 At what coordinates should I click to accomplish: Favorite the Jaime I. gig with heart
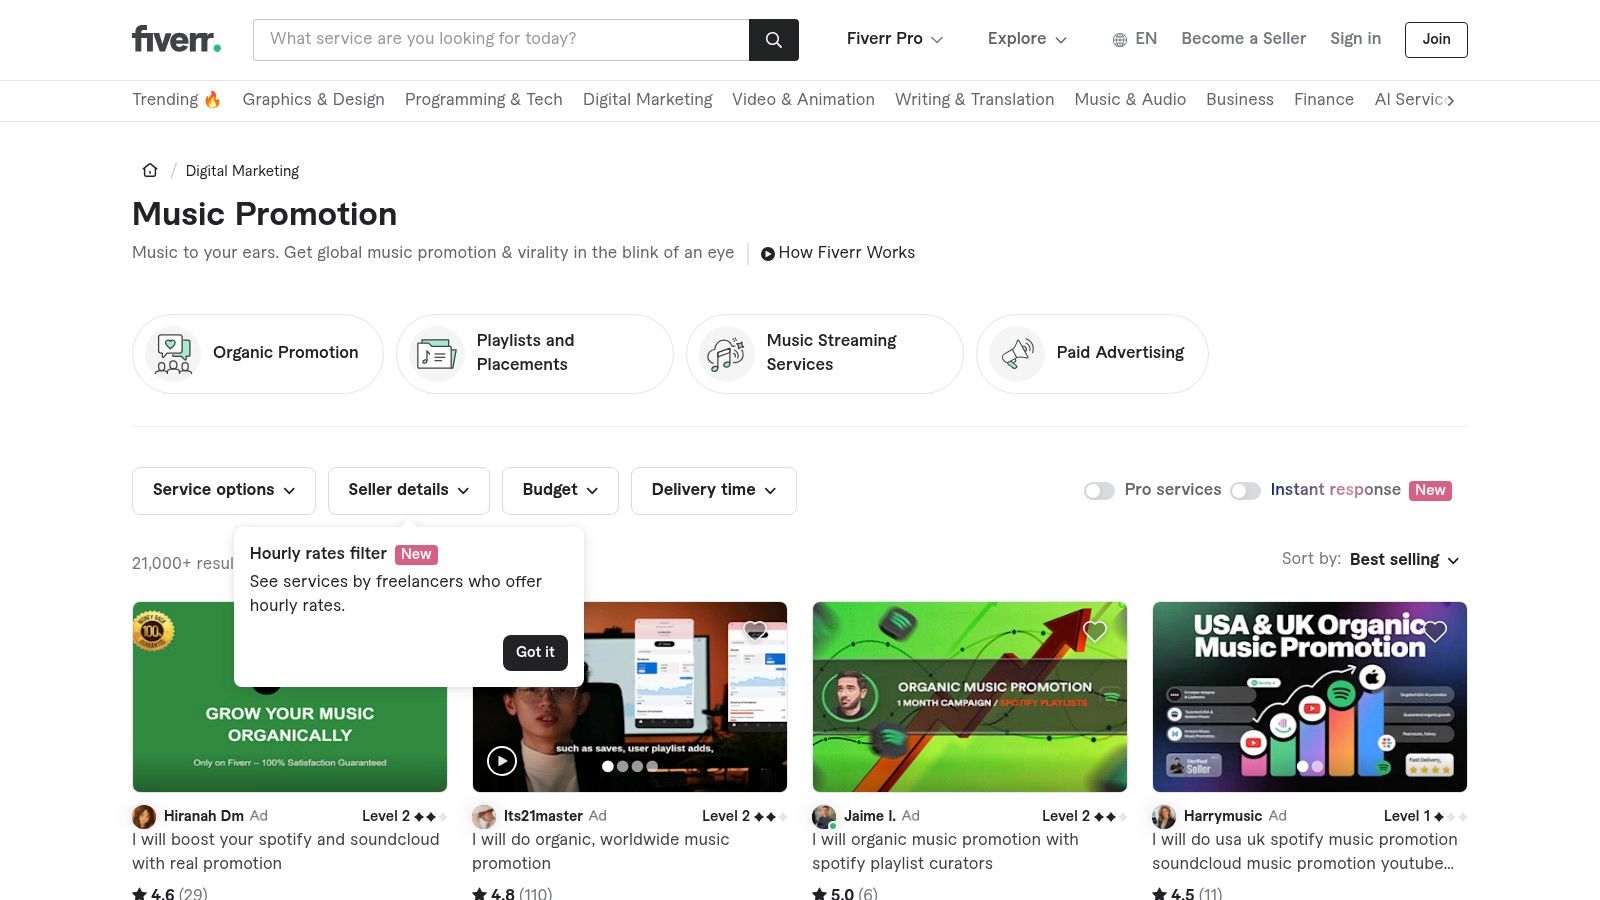(x=1095, y=631)
